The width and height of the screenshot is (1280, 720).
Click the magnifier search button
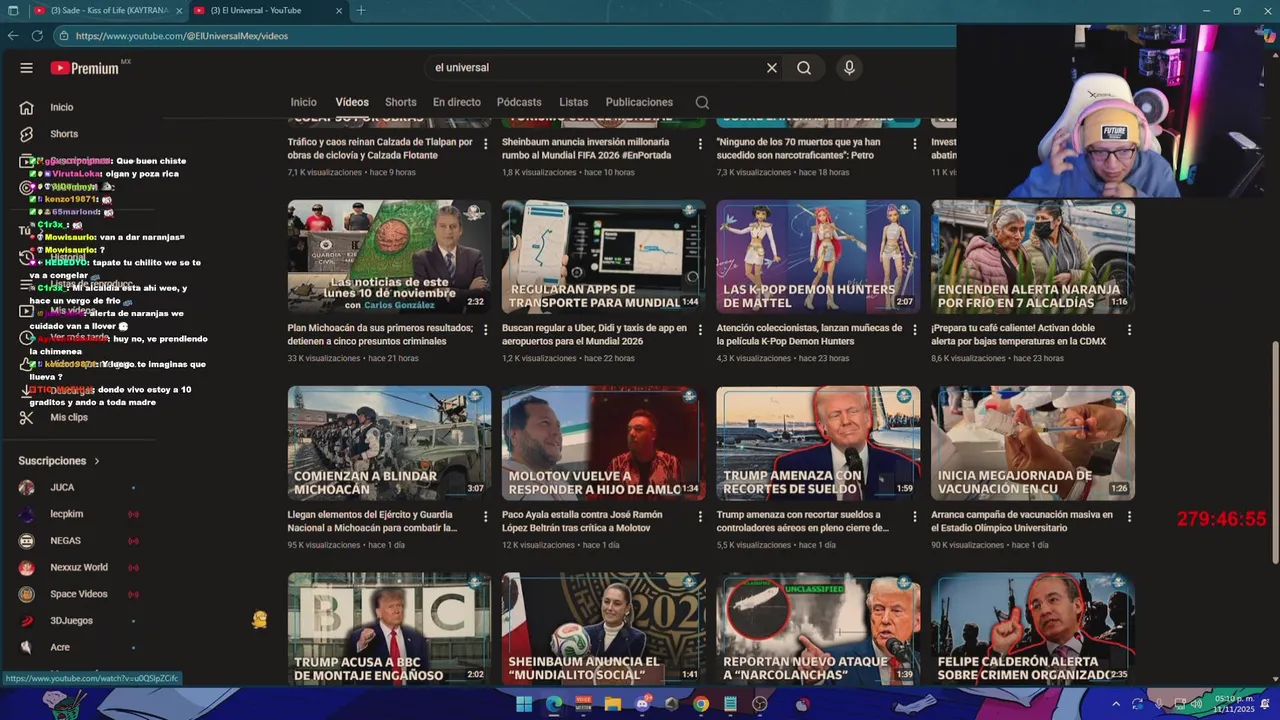[x=804, y=68]
